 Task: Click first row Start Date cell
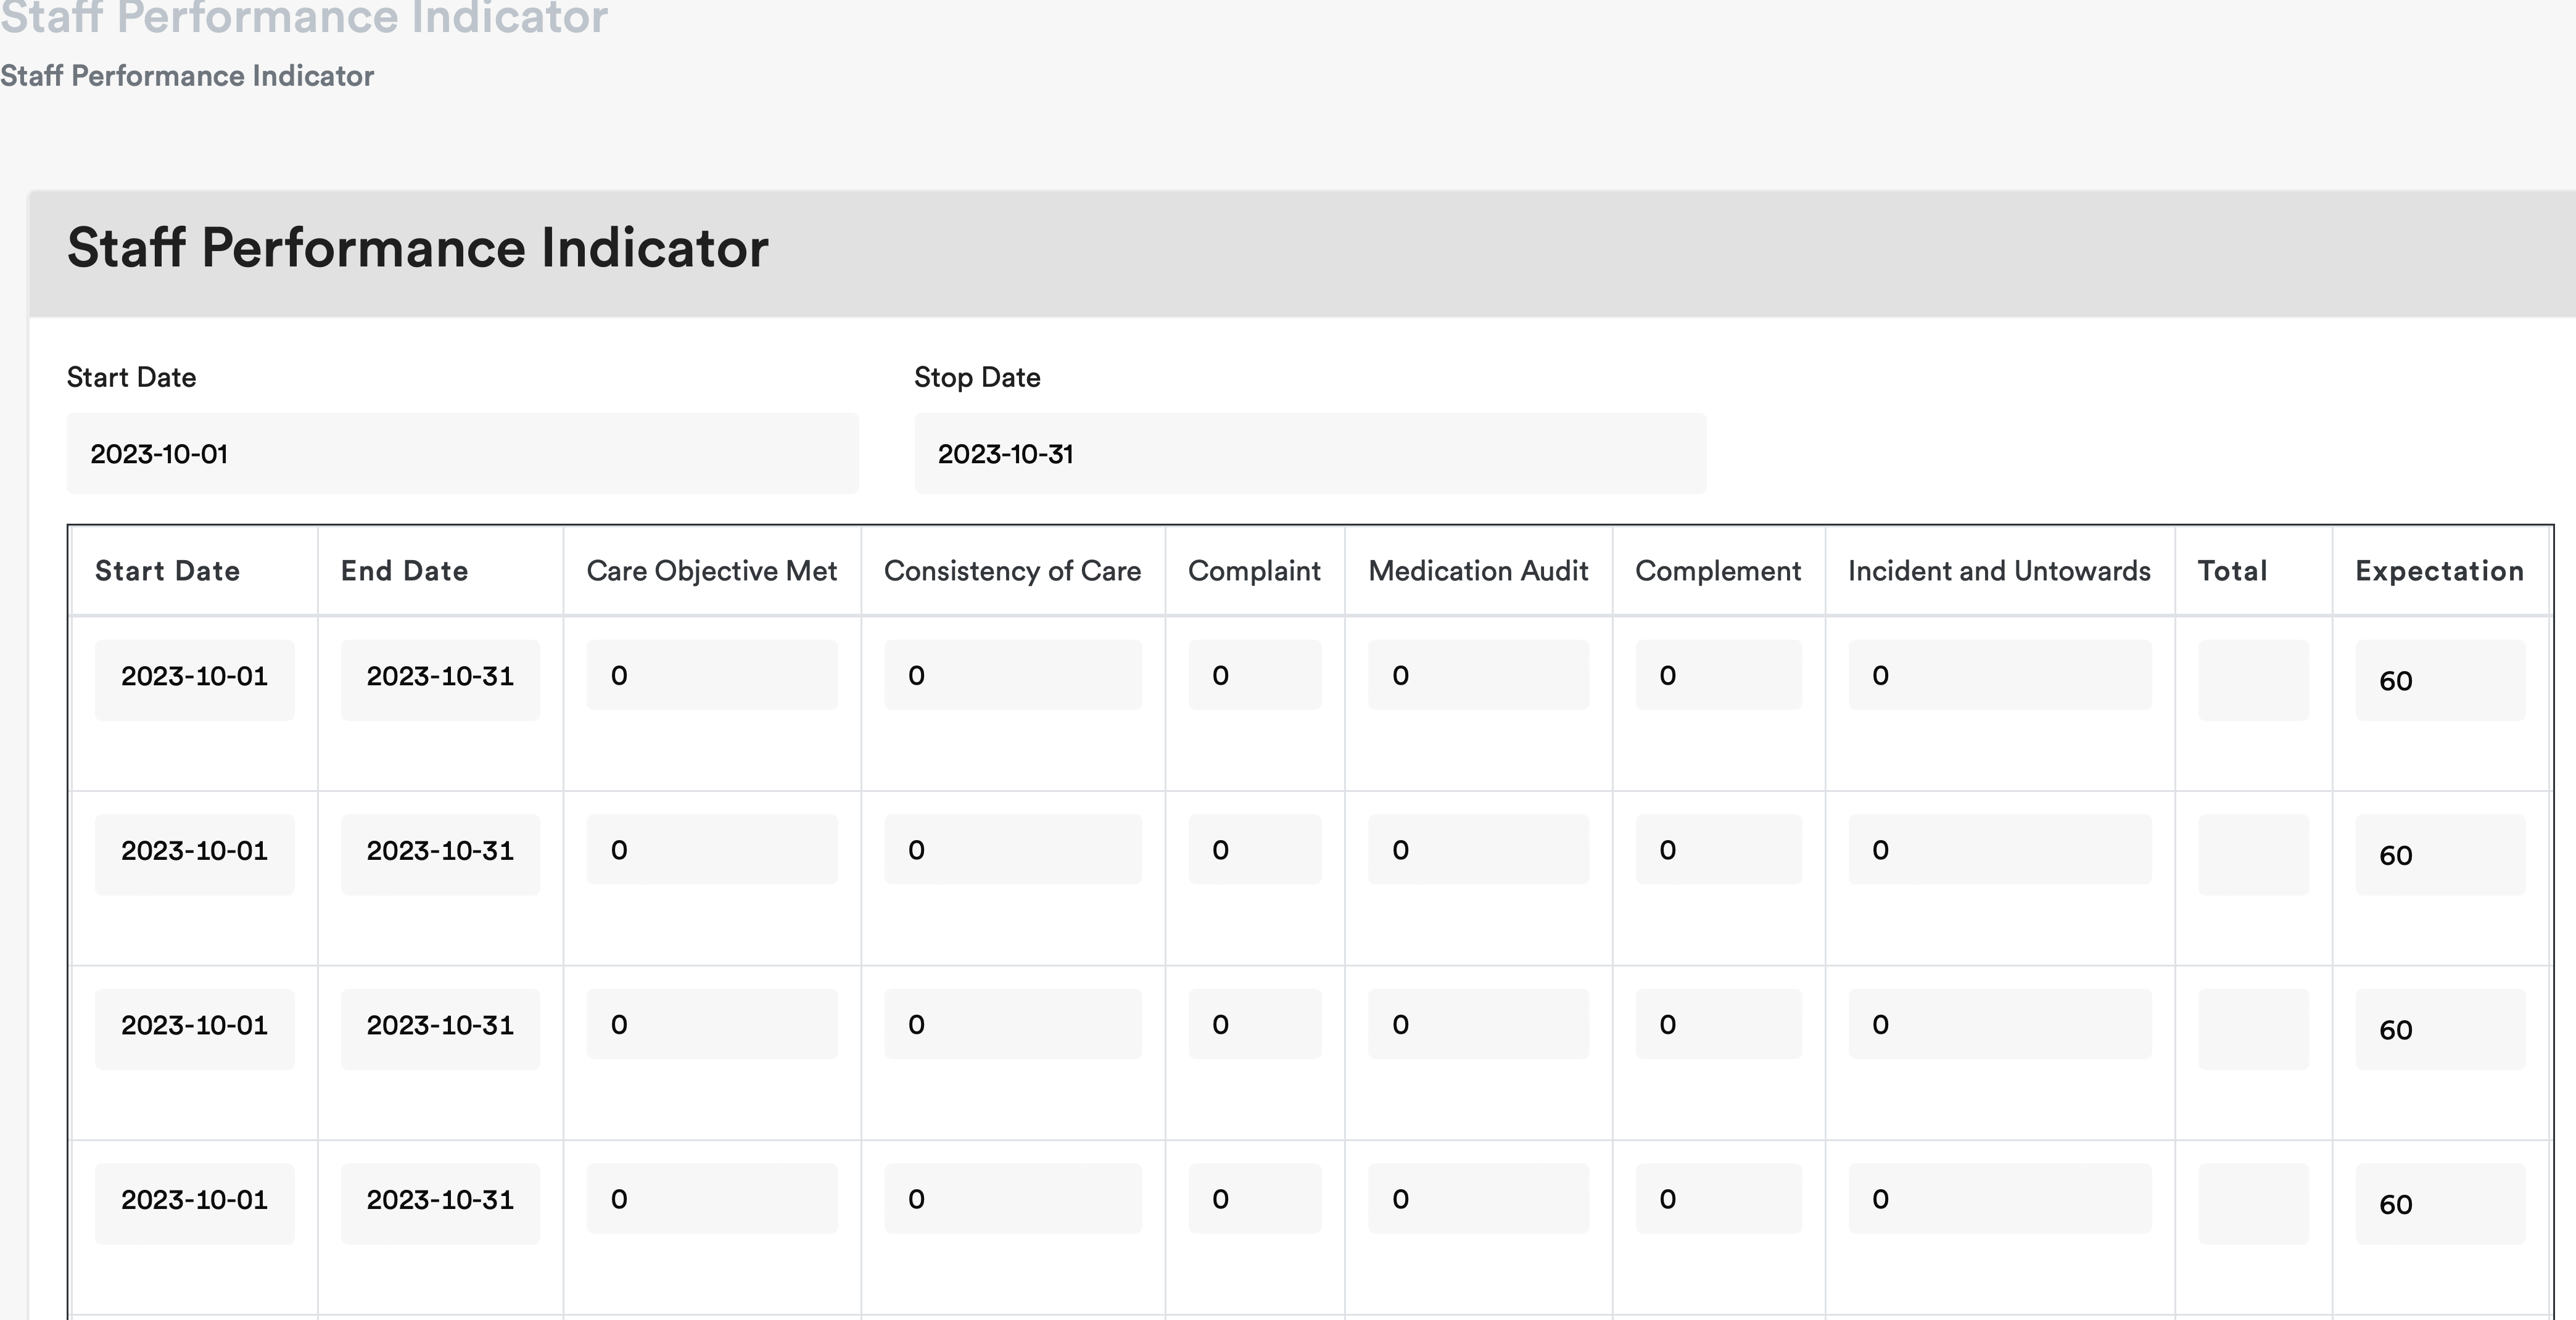194,678
